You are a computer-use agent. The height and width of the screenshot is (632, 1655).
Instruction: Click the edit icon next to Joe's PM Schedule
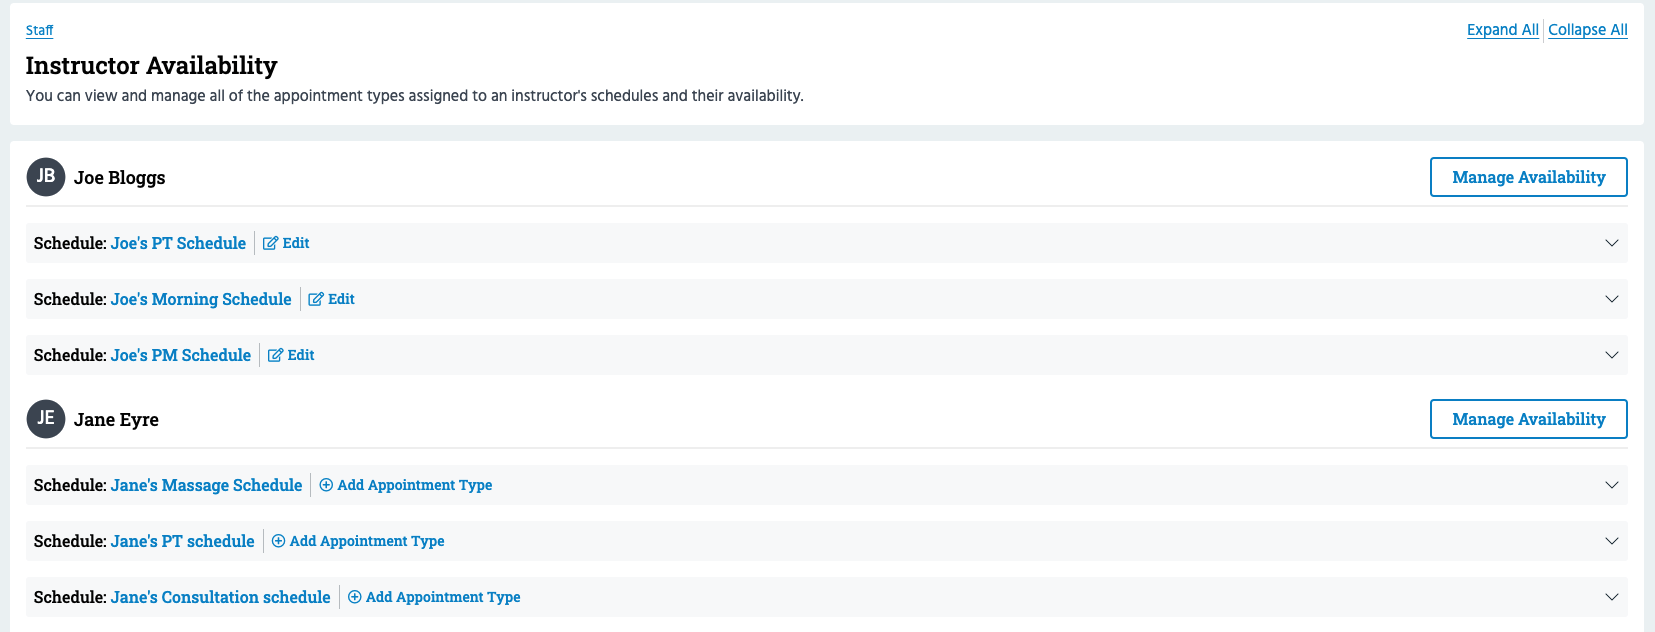click(275, 355)
